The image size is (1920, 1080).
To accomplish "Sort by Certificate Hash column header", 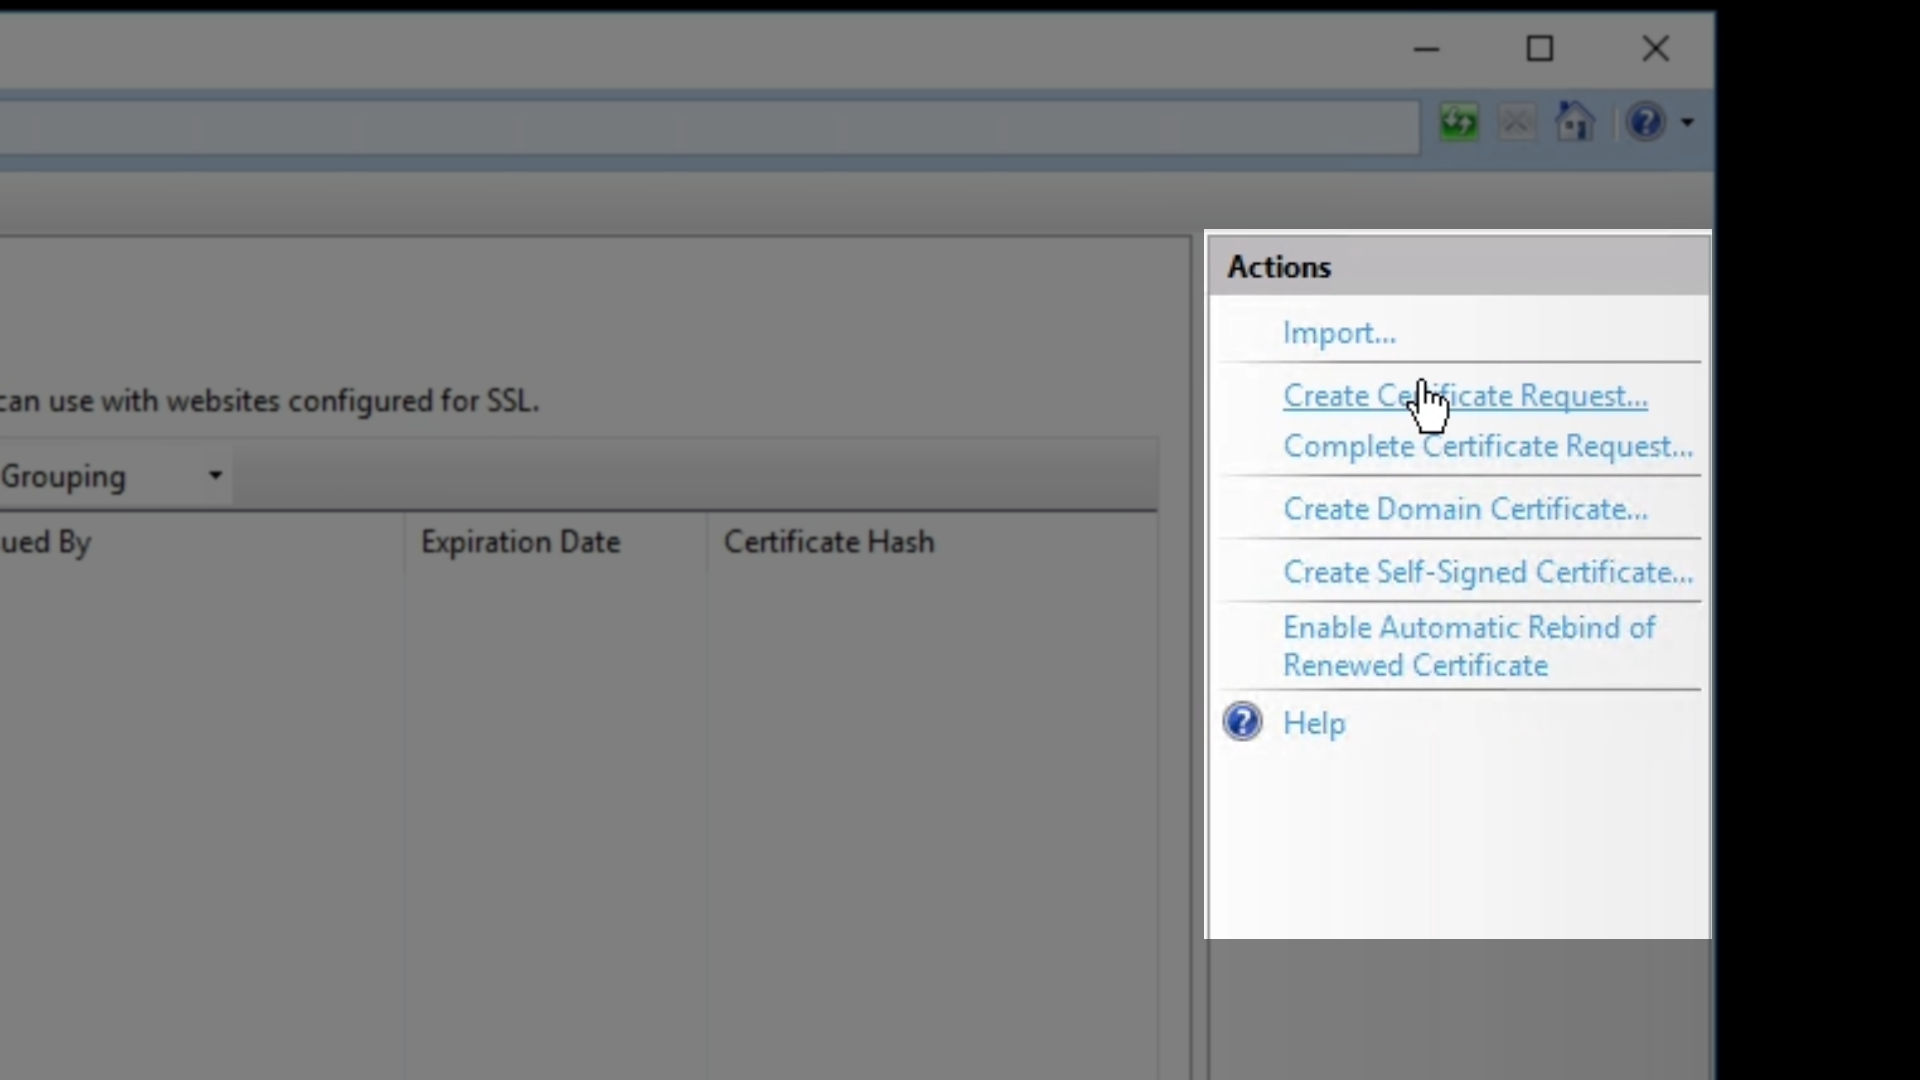I will click(828, 542).
